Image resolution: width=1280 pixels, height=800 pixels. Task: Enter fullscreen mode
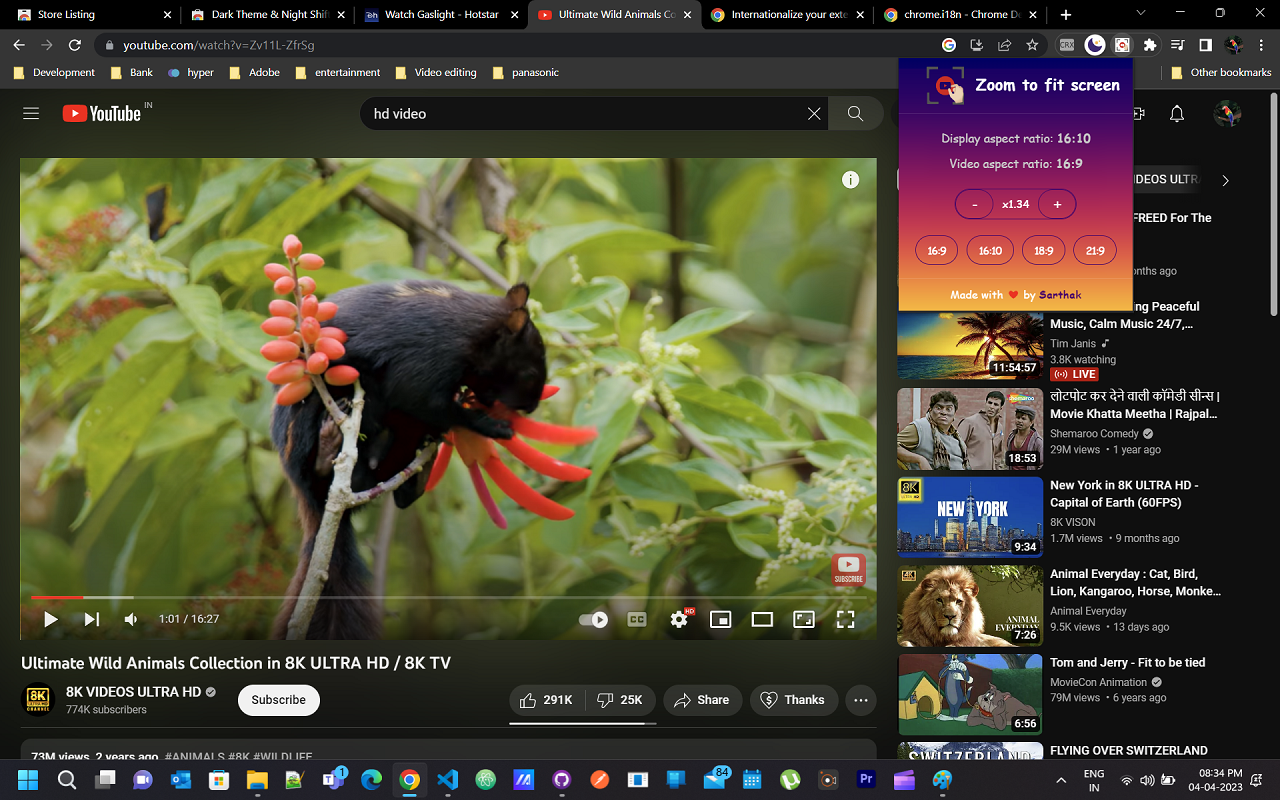[845, 619]
